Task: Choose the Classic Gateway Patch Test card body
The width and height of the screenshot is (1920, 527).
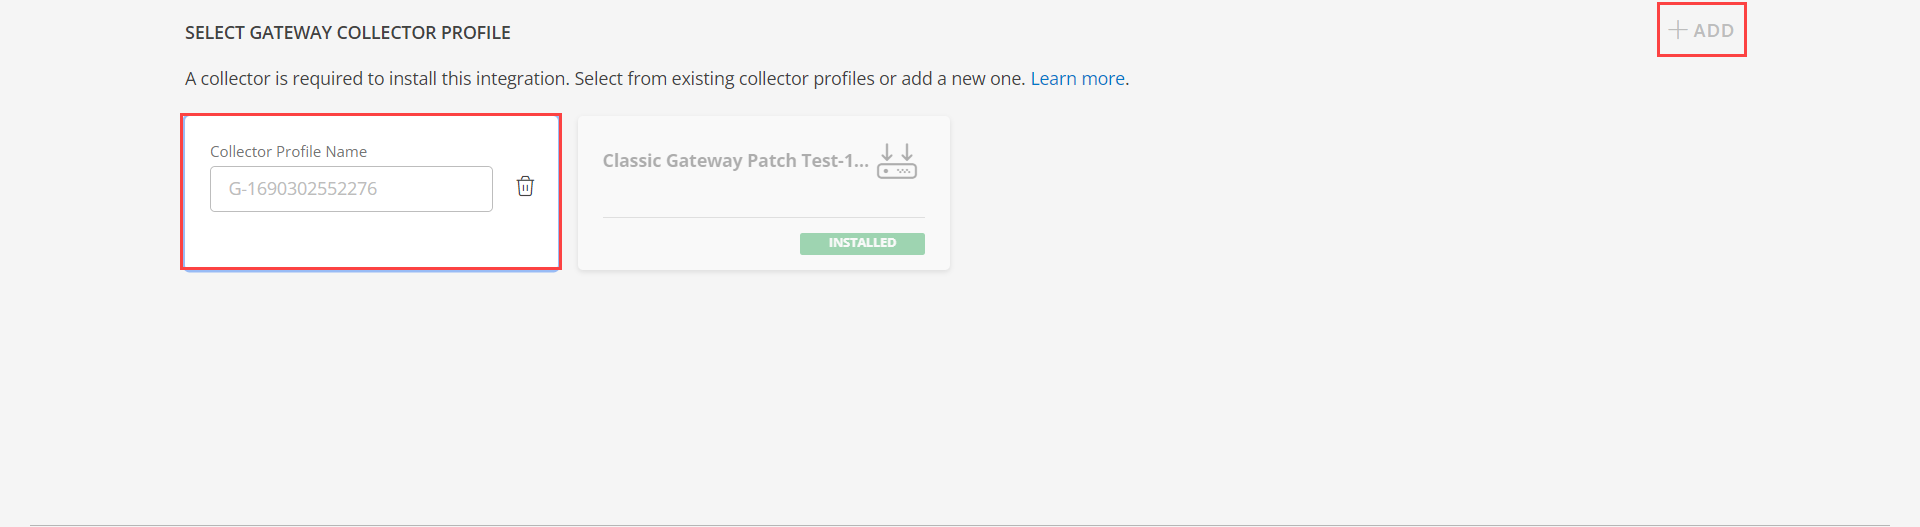Action: pyautogui.click(x=764, y=193)
